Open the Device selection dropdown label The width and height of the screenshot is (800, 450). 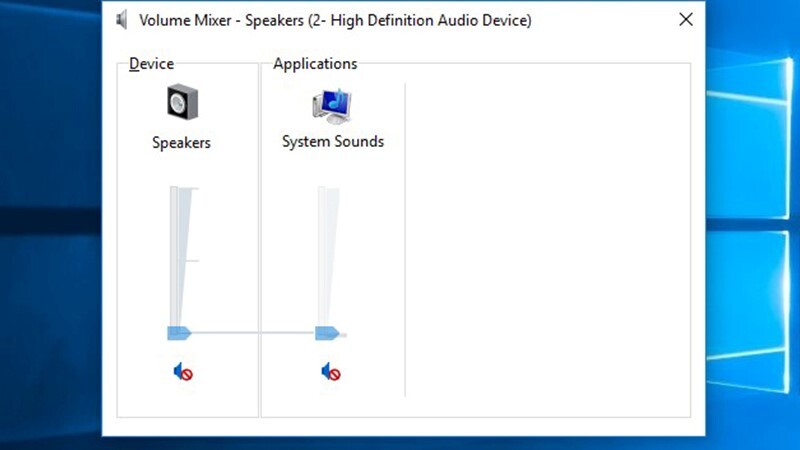[152, 64]
